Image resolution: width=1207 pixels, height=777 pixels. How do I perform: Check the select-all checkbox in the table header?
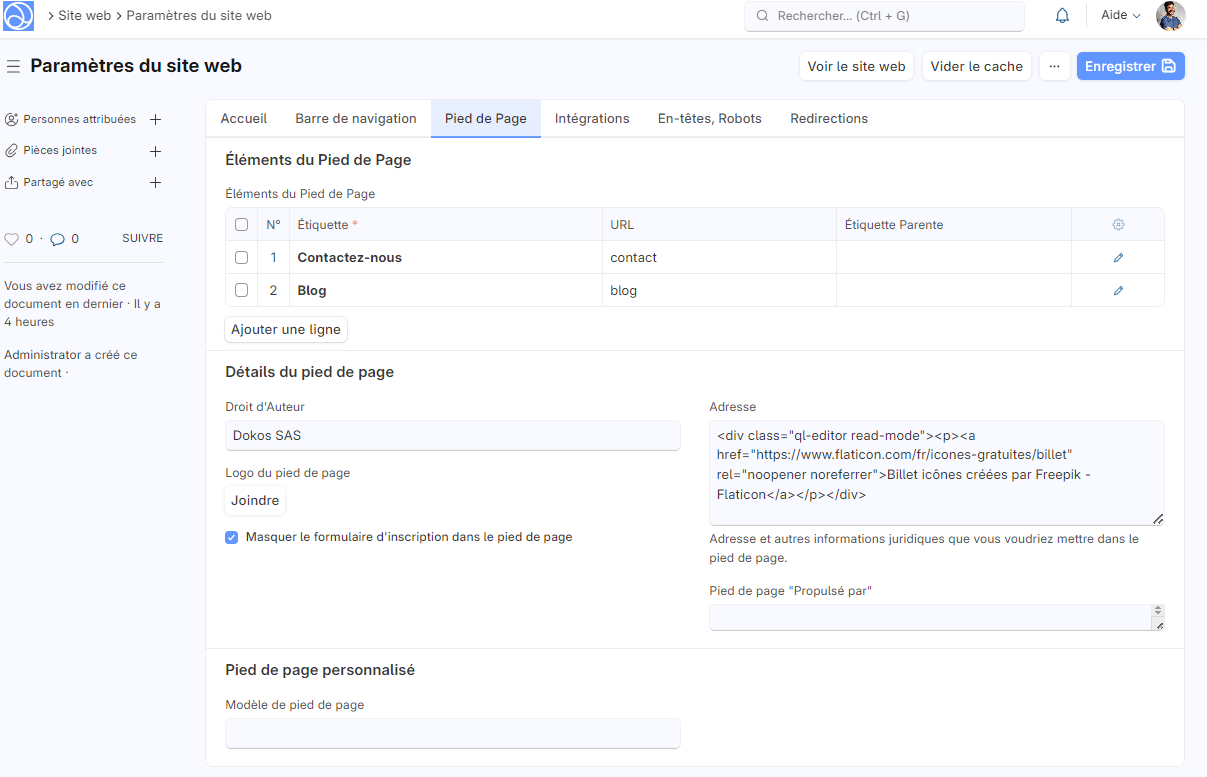pos(241,224)
